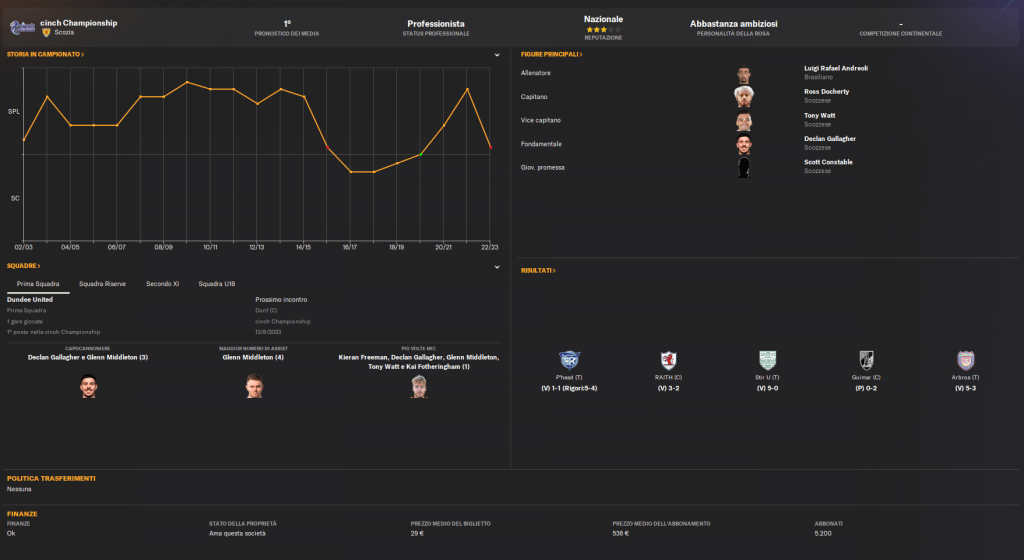Image resolution: width=1024 pixels, height=560 pixels.
Task: Click Tony Watt's portrait icon
Action: click(x=743, y=121)
